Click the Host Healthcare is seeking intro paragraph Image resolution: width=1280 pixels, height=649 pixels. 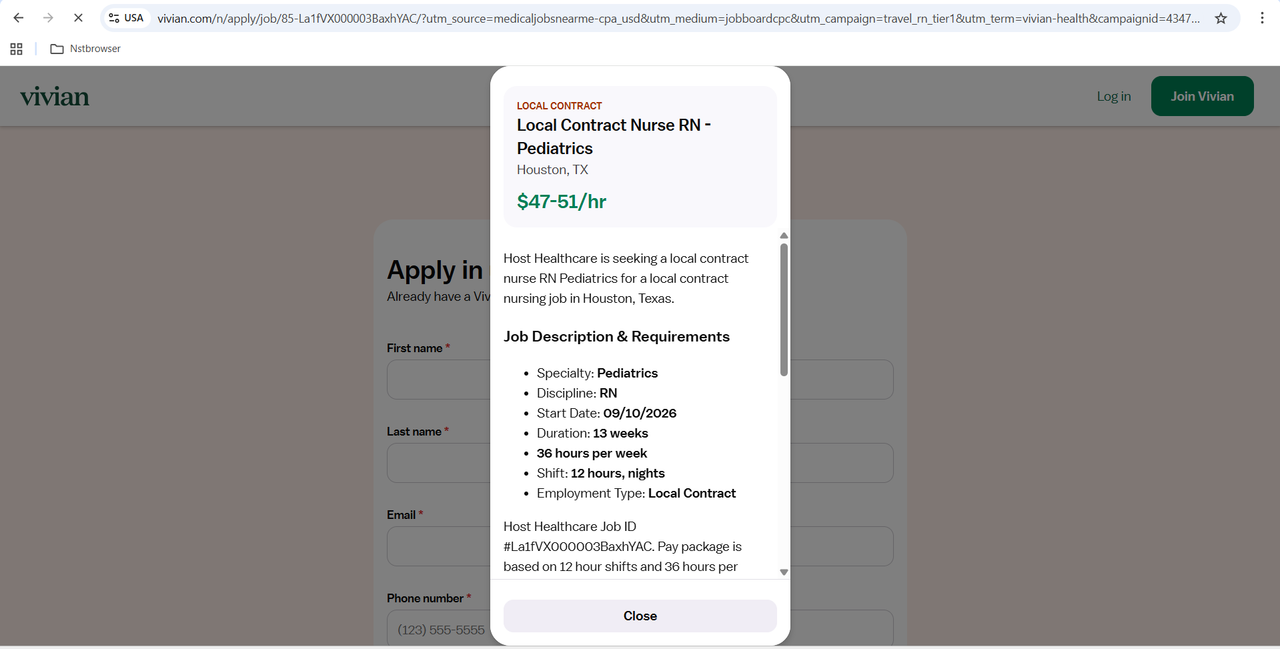[626, 278]
